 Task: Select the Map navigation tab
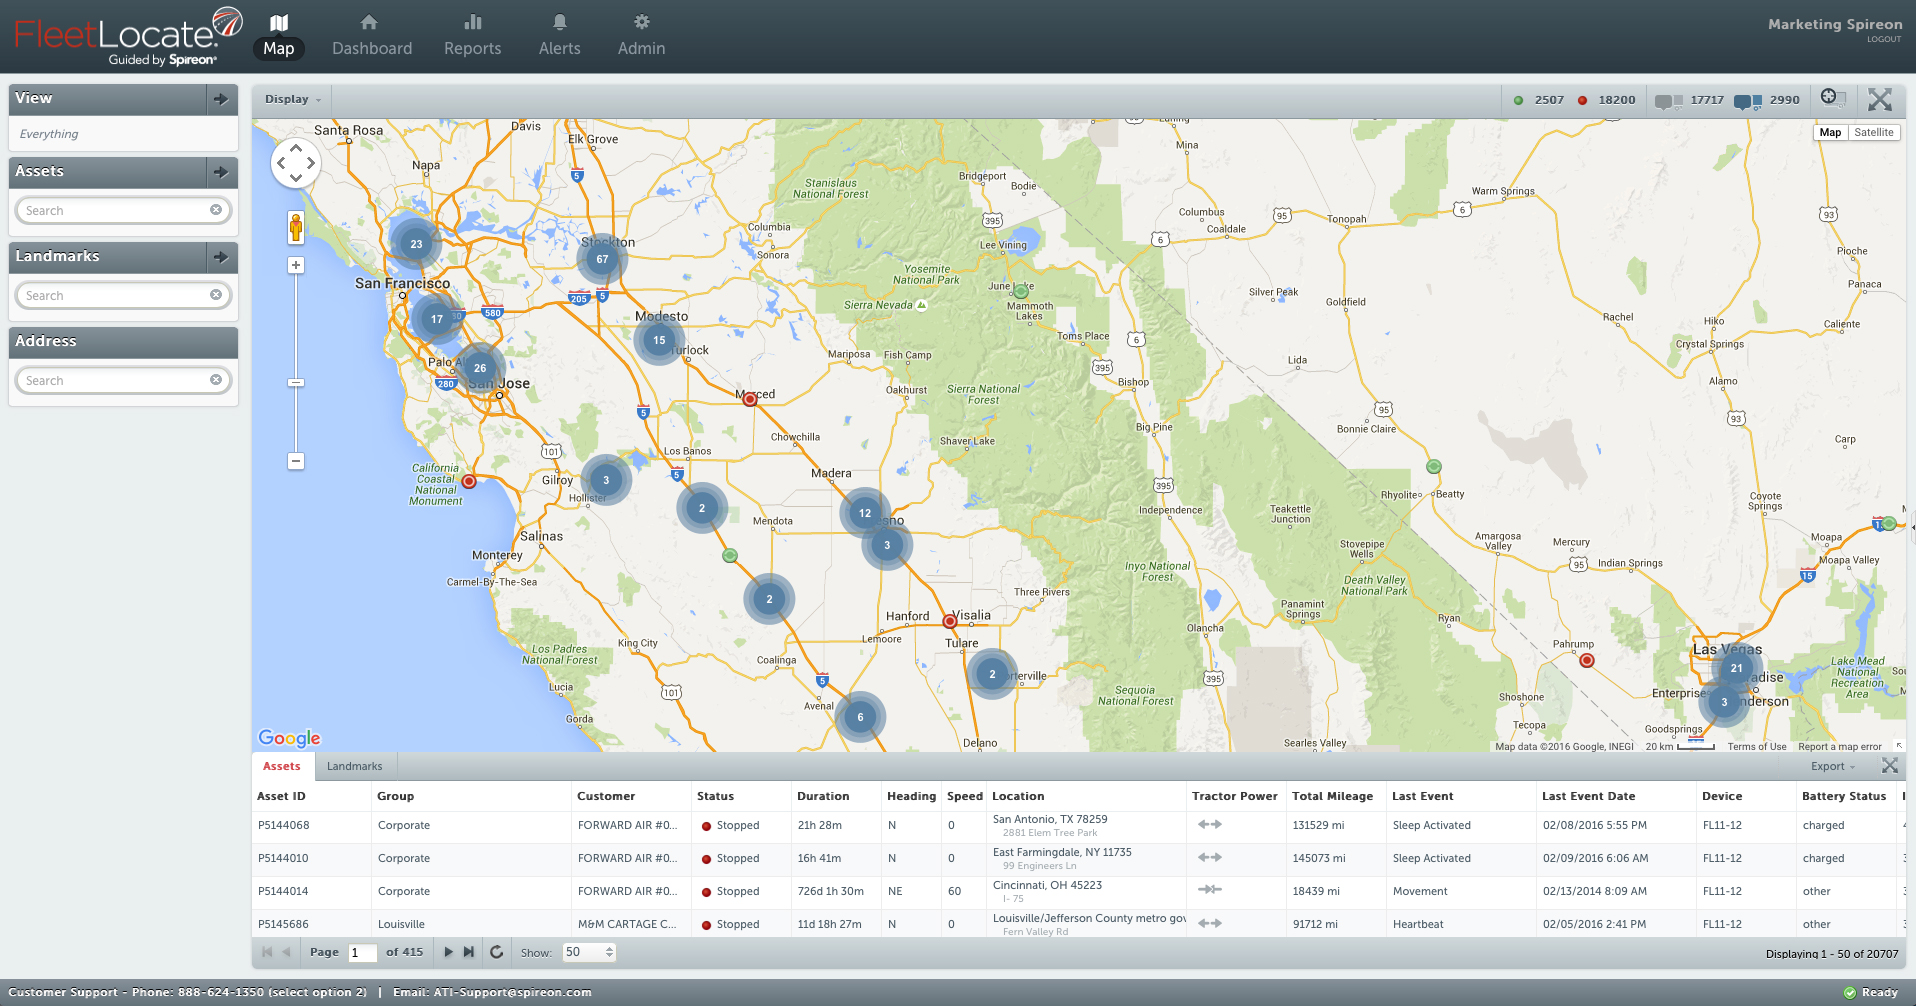278,35
